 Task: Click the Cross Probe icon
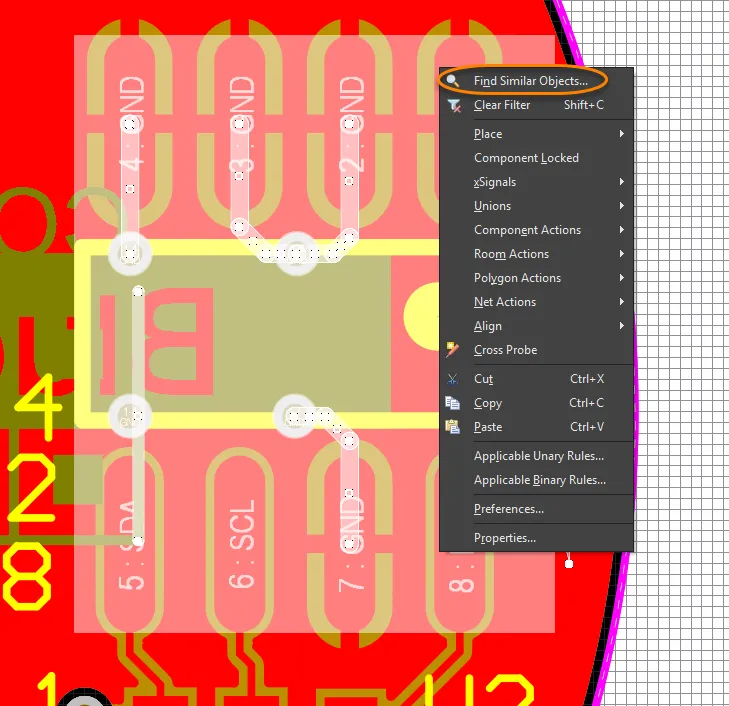click(x=453, y=350)
